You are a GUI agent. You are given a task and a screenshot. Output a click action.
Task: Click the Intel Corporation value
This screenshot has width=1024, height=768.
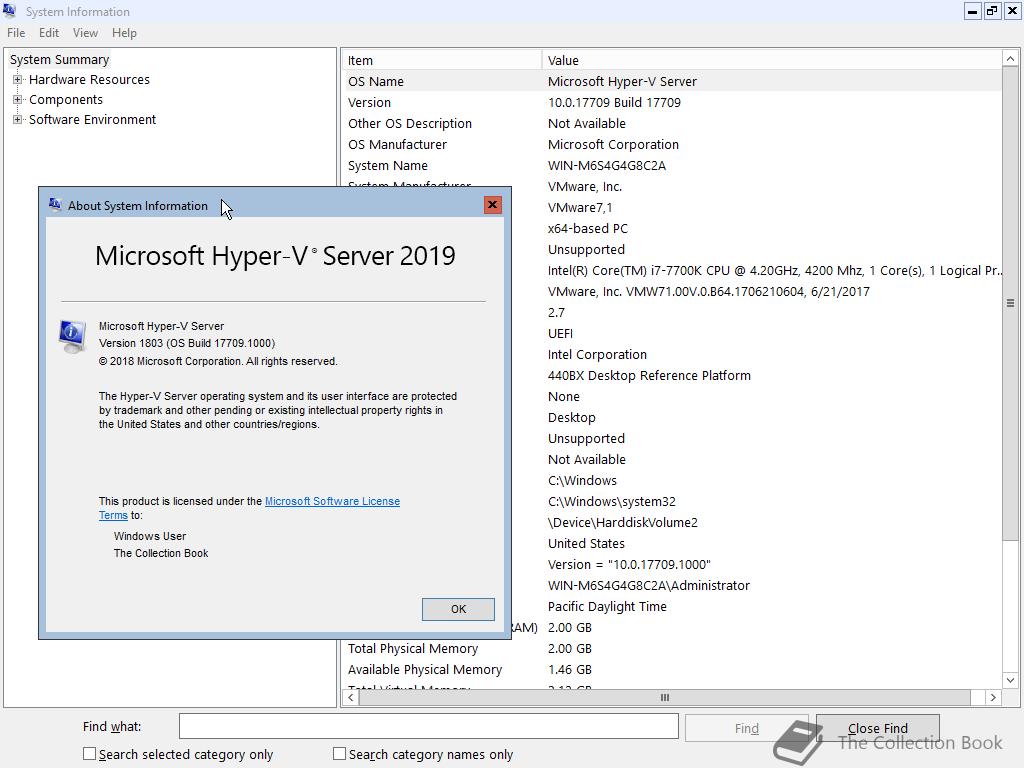(597, 355)
